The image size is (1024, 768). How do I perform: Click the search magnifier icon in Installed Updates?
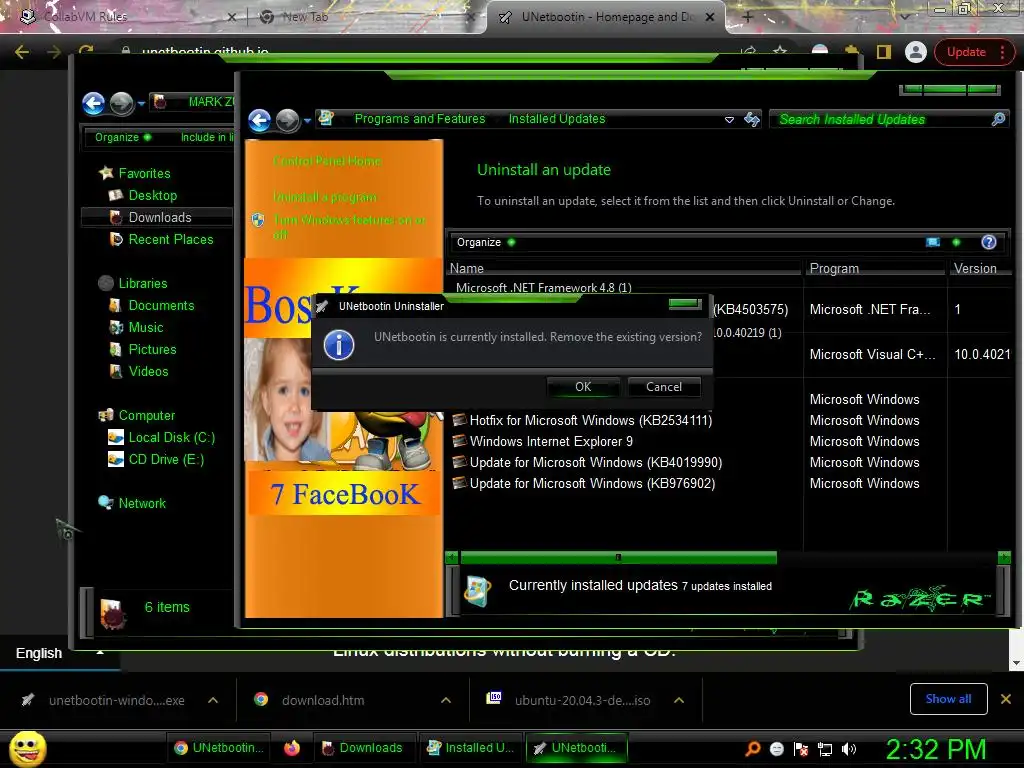pos(998,120)
